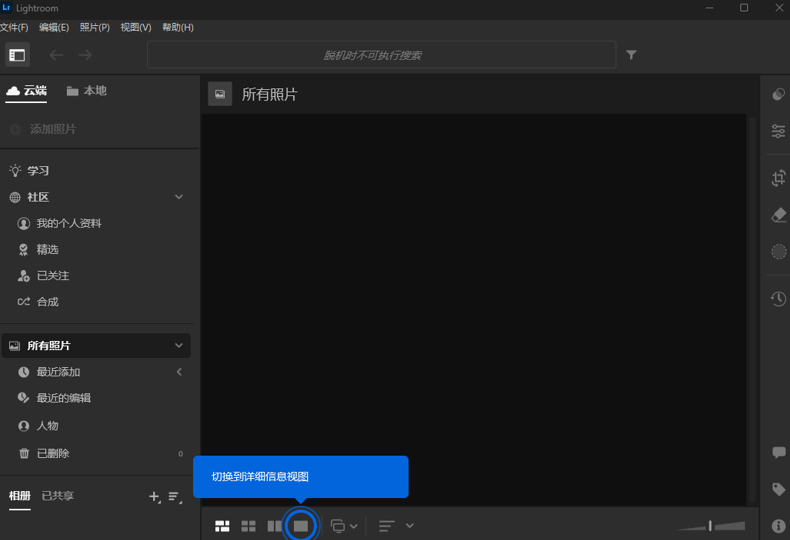Open the 编辑(E) menu
The image size is (790, 540).
point(54,27)
